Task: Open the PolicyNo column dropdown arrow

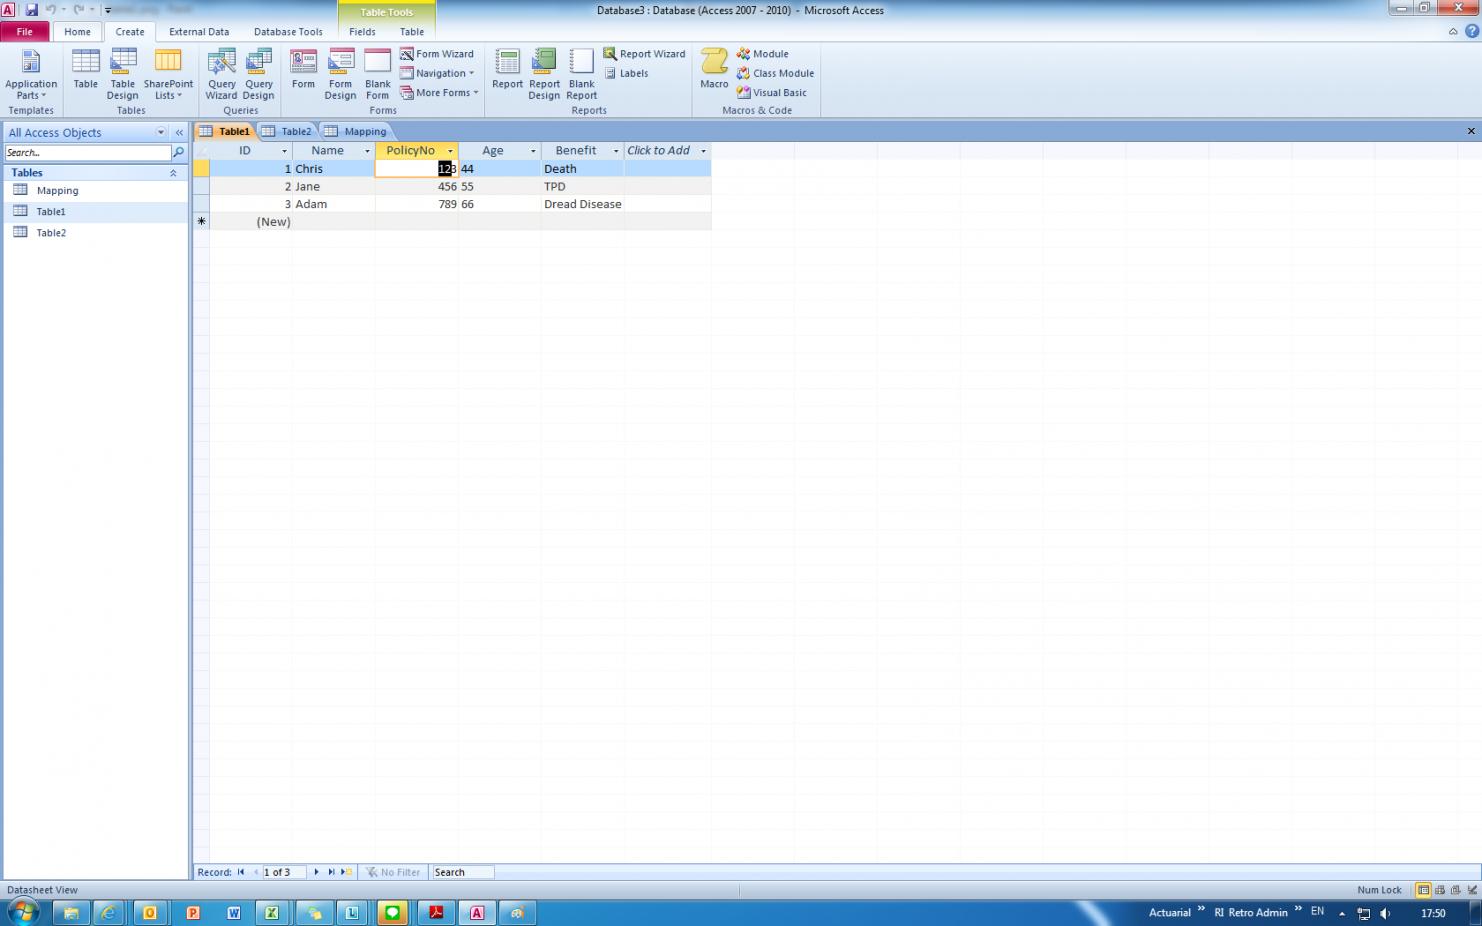Action: coord(450,151)
